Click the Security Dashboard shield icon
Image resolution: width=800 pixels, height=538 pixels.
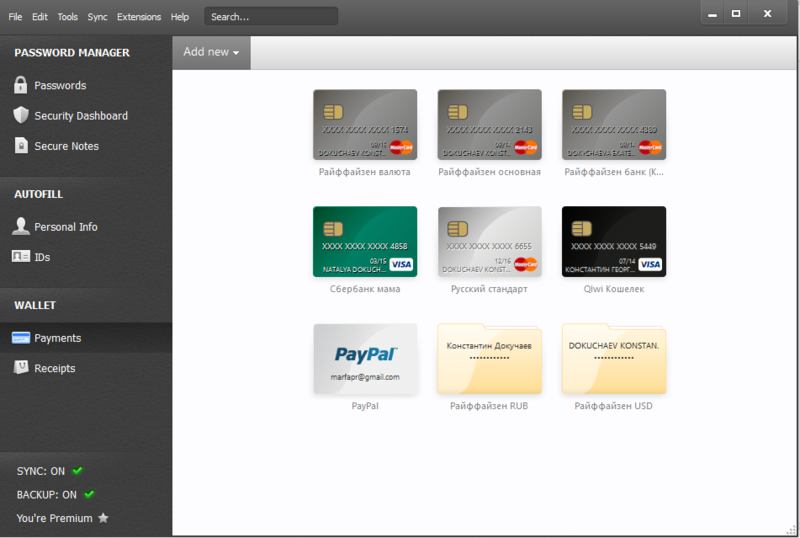[x=20, y=115]
